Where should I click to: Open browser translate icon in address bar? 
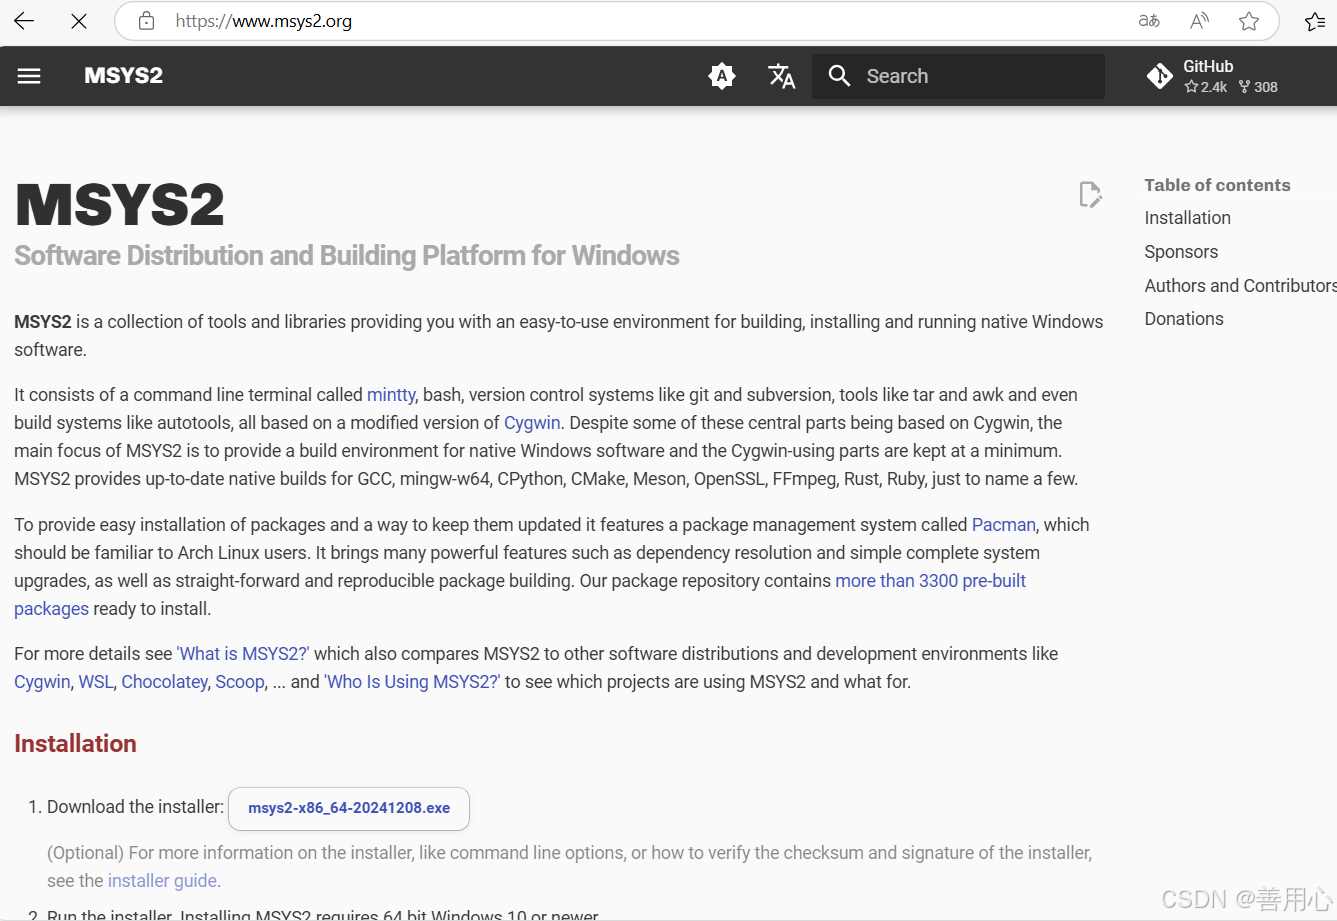pos(1149,21)
